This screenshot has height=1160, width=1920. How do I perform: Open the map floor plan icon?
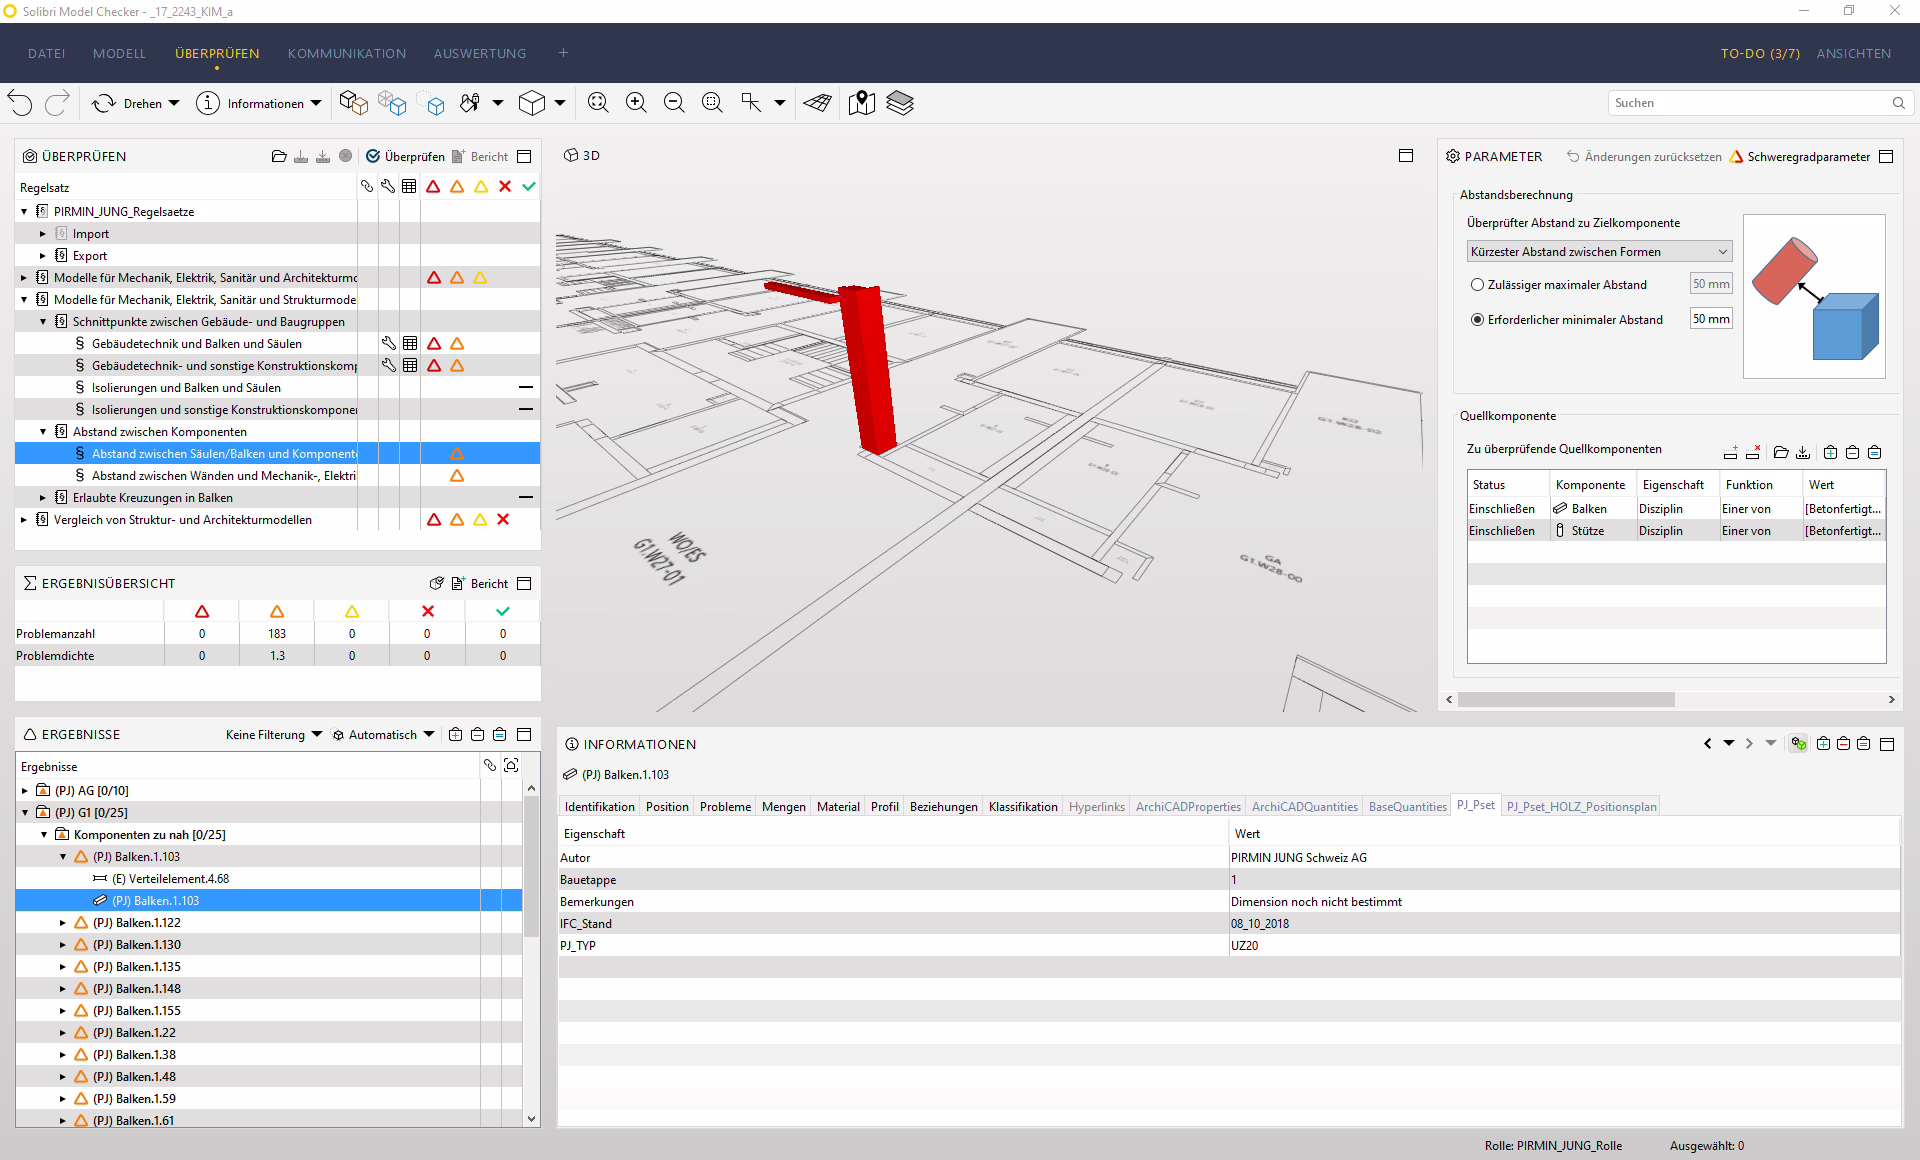pos(862,103)
